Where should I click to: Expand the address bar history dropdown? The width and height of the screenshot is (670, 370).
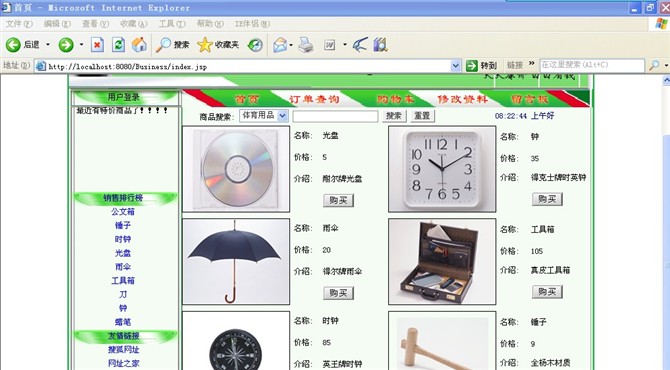pos(455,65)
